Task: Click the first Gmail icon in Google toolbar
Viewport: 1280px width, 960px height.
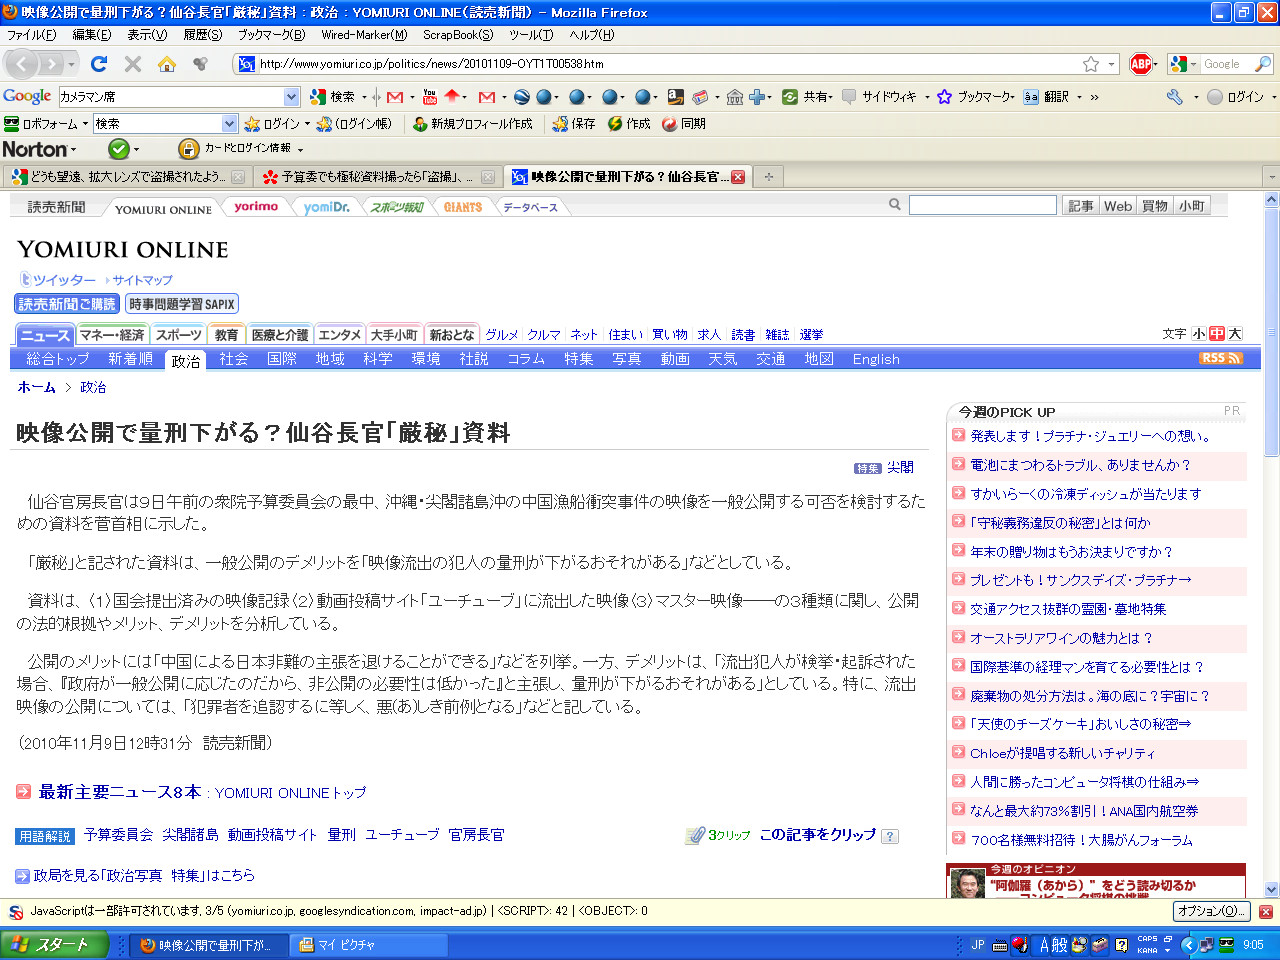Action: pyautogui.click(x=395, y=97)
